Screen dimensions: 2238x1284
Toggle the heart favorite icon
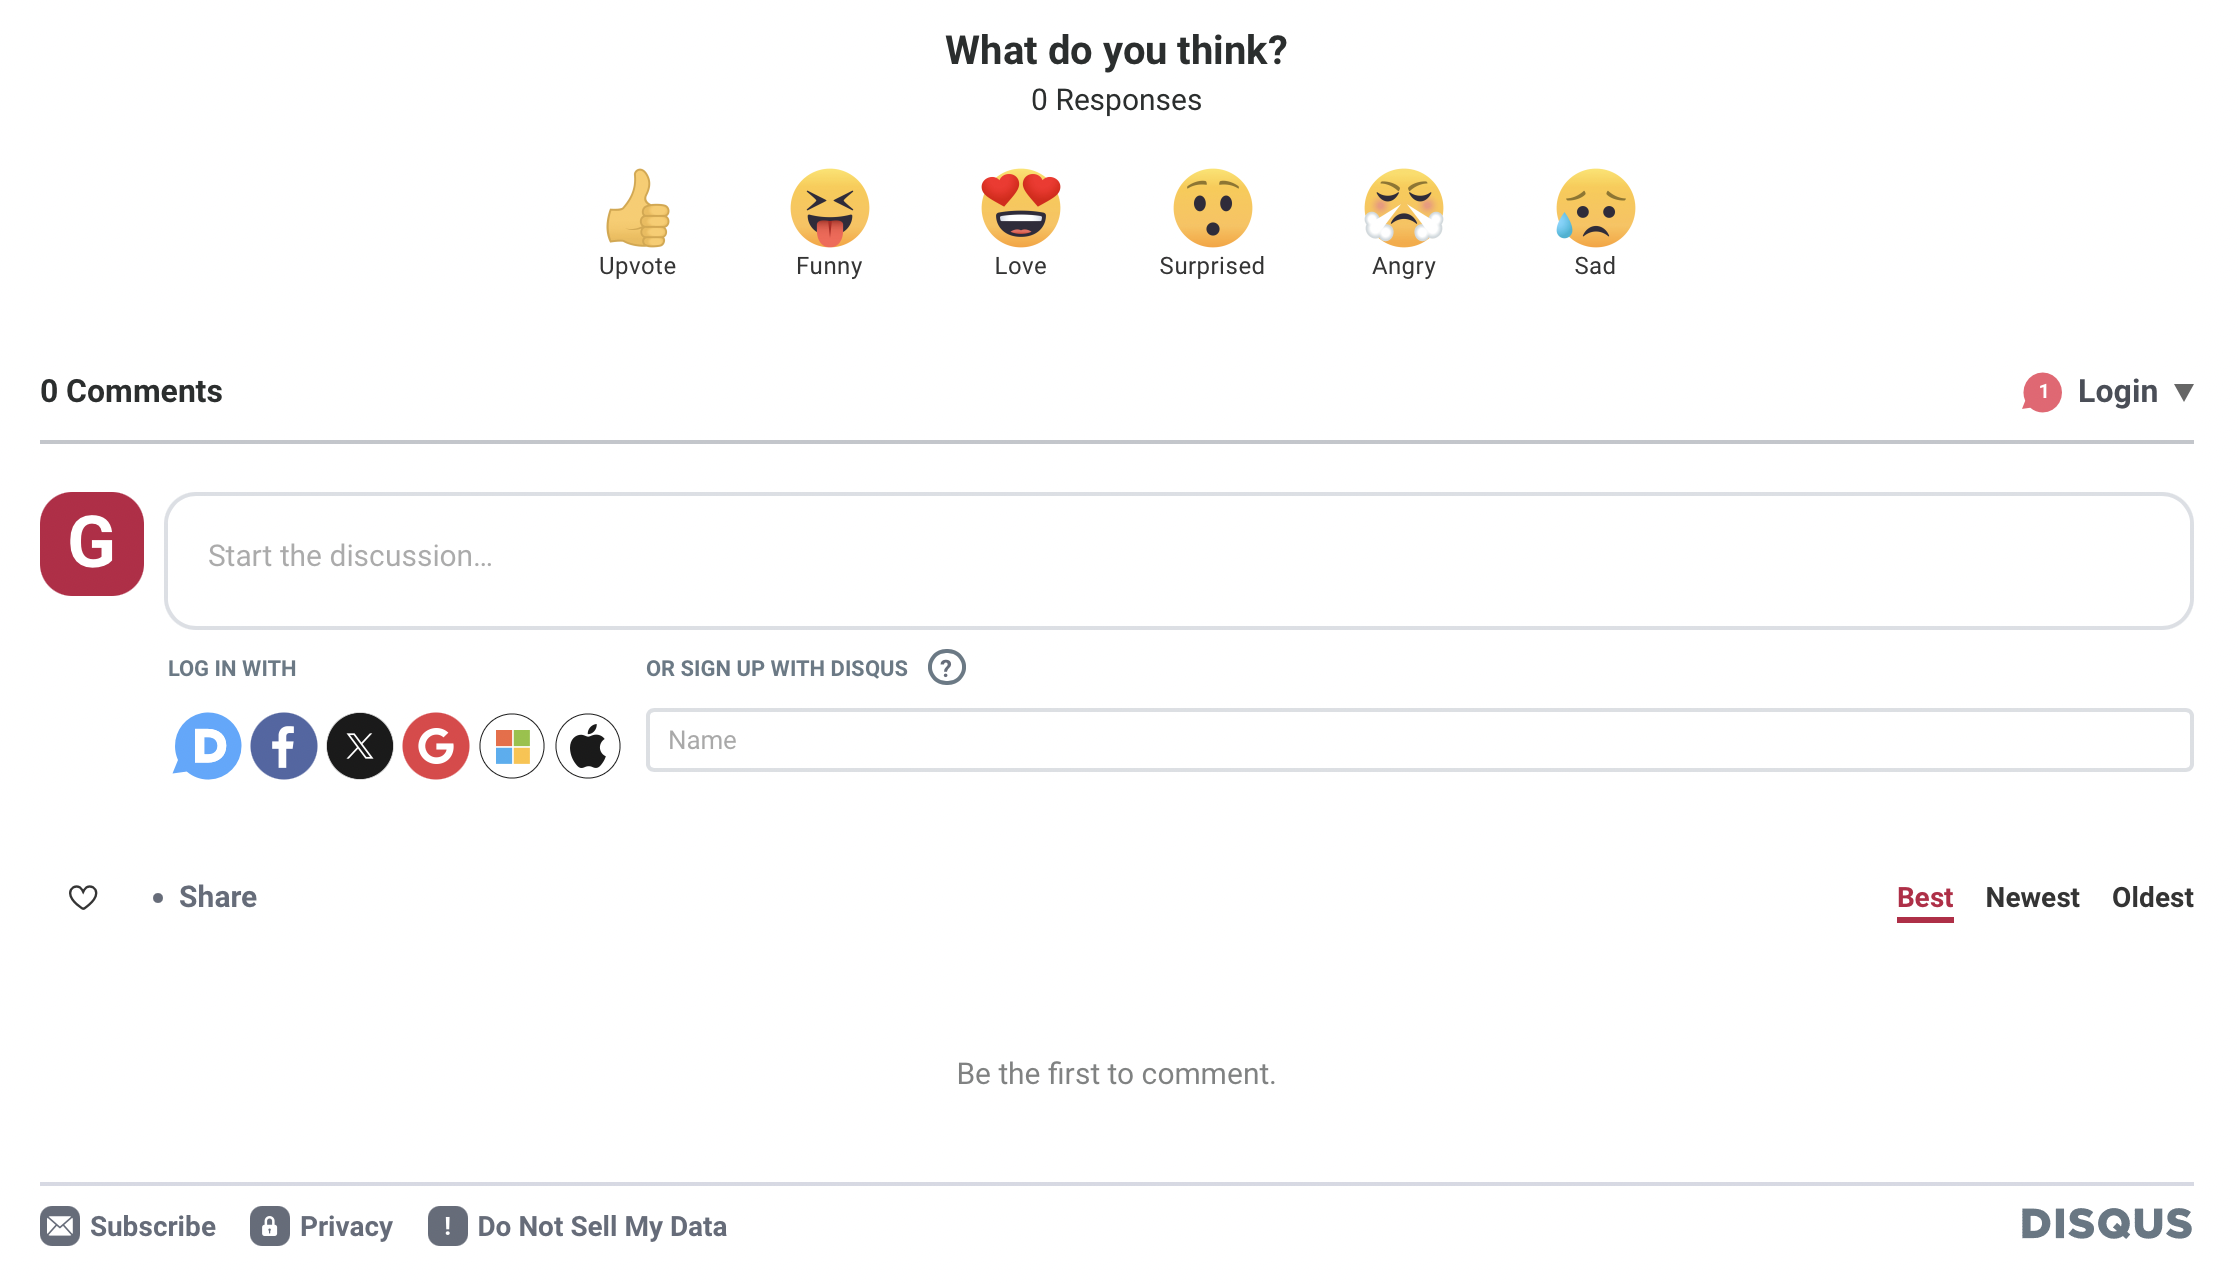[x=83, y=897]
